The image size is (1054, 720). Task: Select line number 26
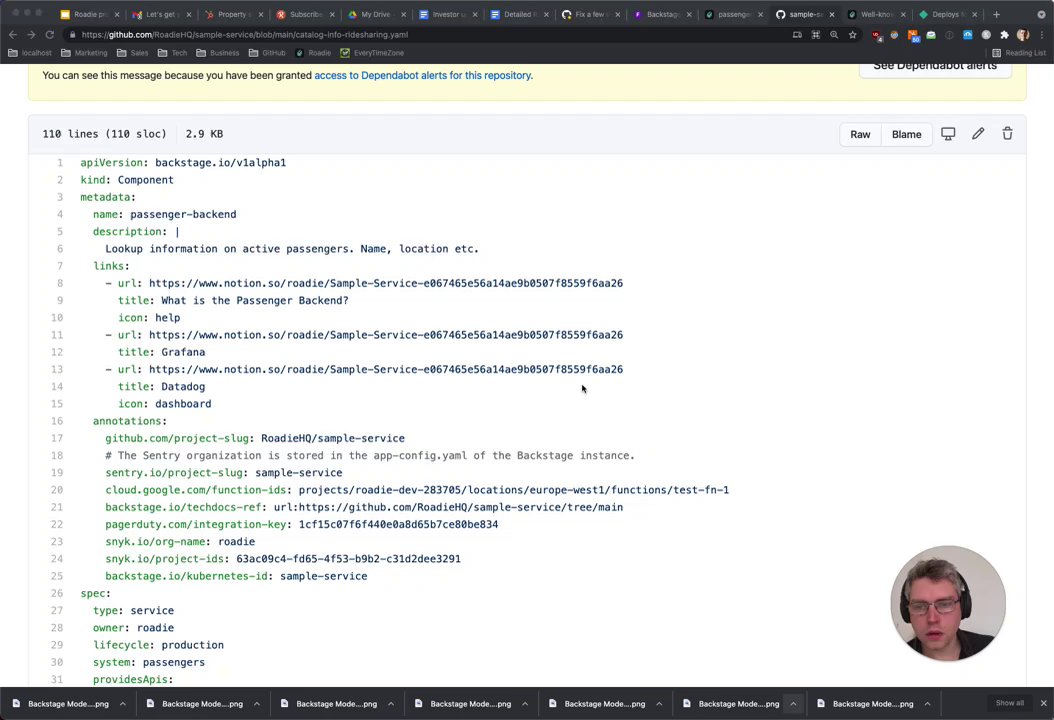click(x=56, y=593)
